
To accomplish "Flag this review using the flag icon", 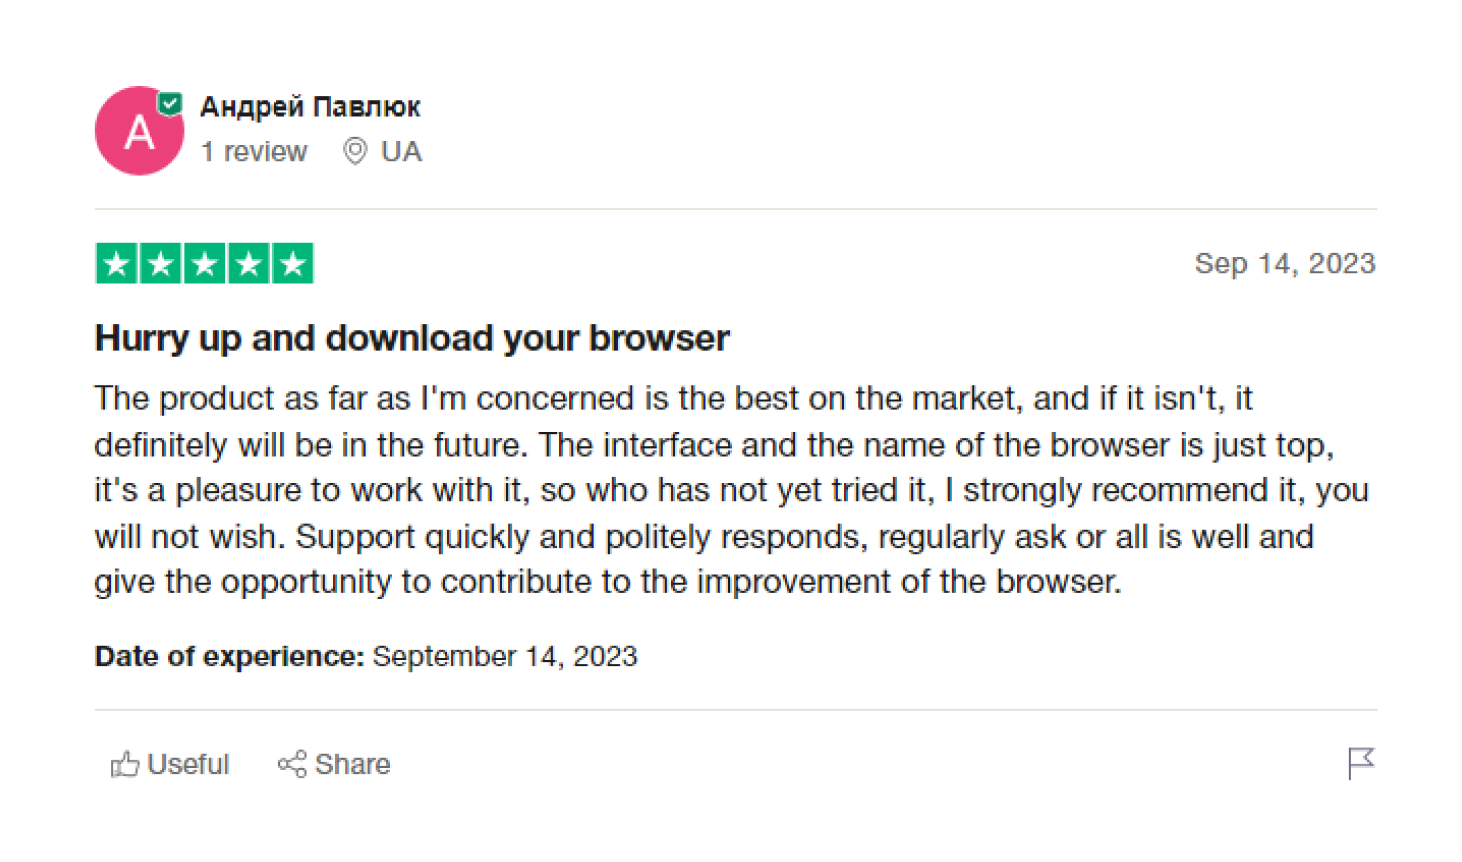I will (1361, 763).
